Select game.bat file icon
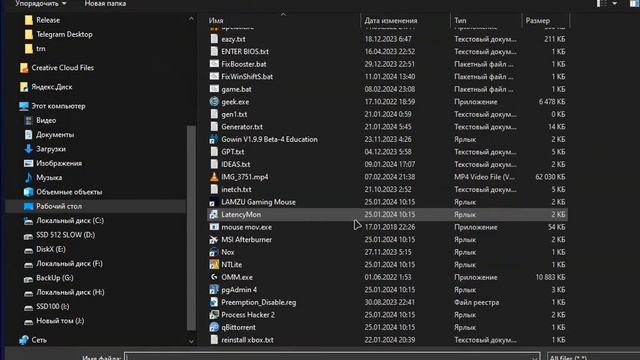 tap(214, 89)
